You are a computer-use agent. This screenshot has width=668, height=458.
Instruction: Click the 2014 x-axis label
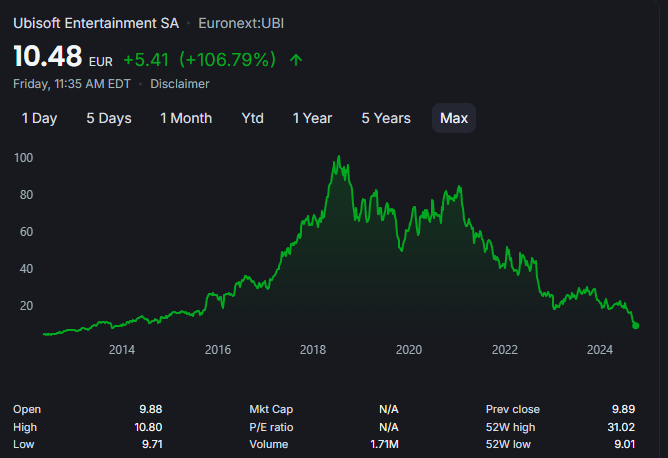122,350
